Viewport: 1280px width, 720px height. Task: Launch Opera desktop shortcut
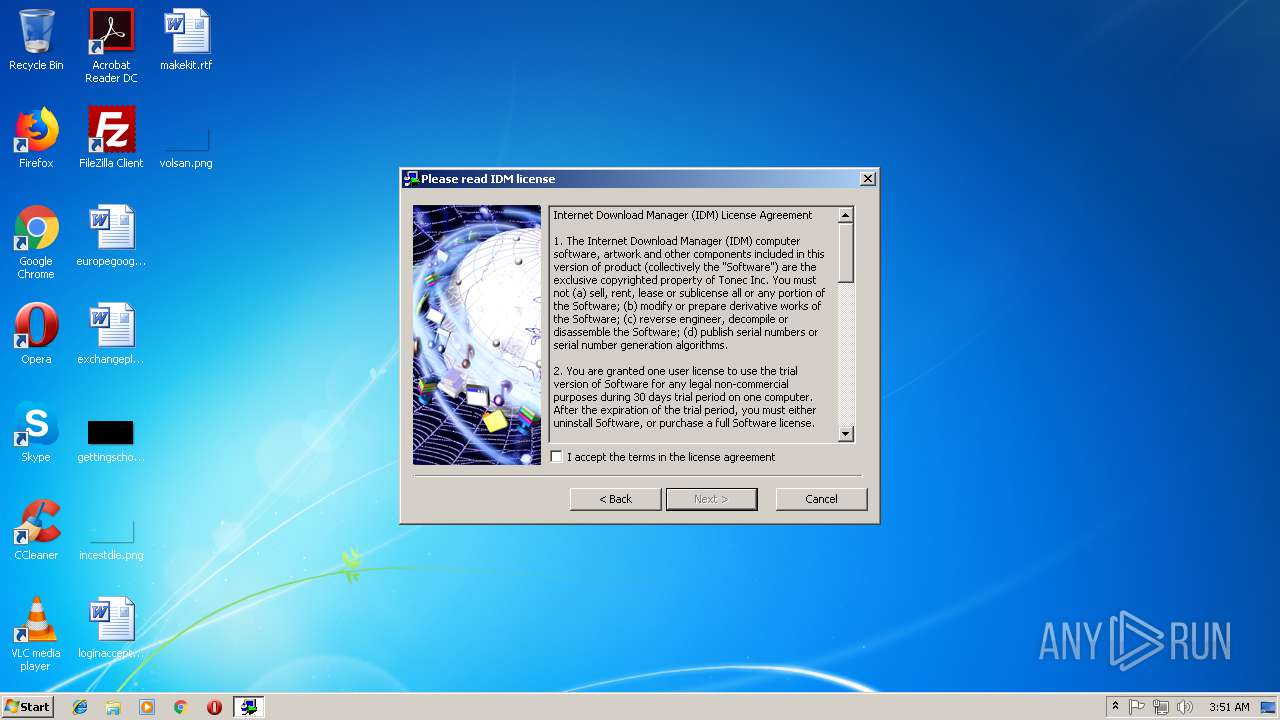click(x=36, y=334)
